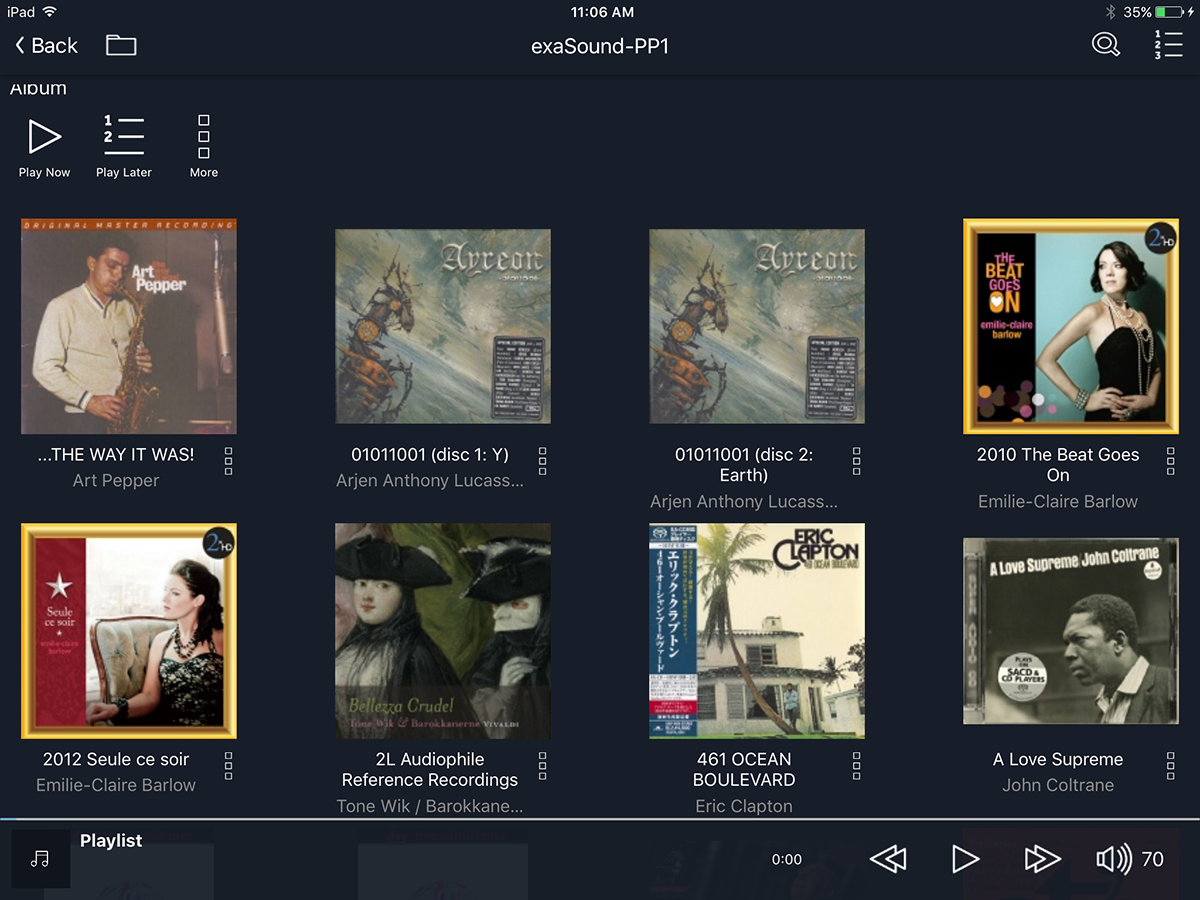
Task: Skip to the next track
Action: click(1042, 859)
